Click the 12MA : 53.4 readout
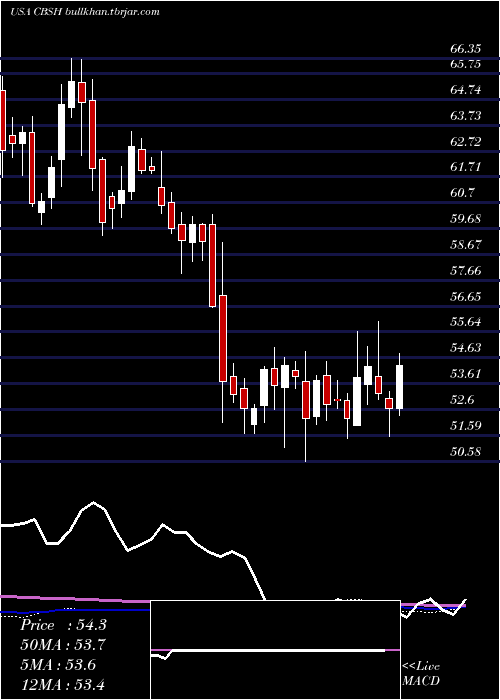The image size is (500, 700). [63, 684]
